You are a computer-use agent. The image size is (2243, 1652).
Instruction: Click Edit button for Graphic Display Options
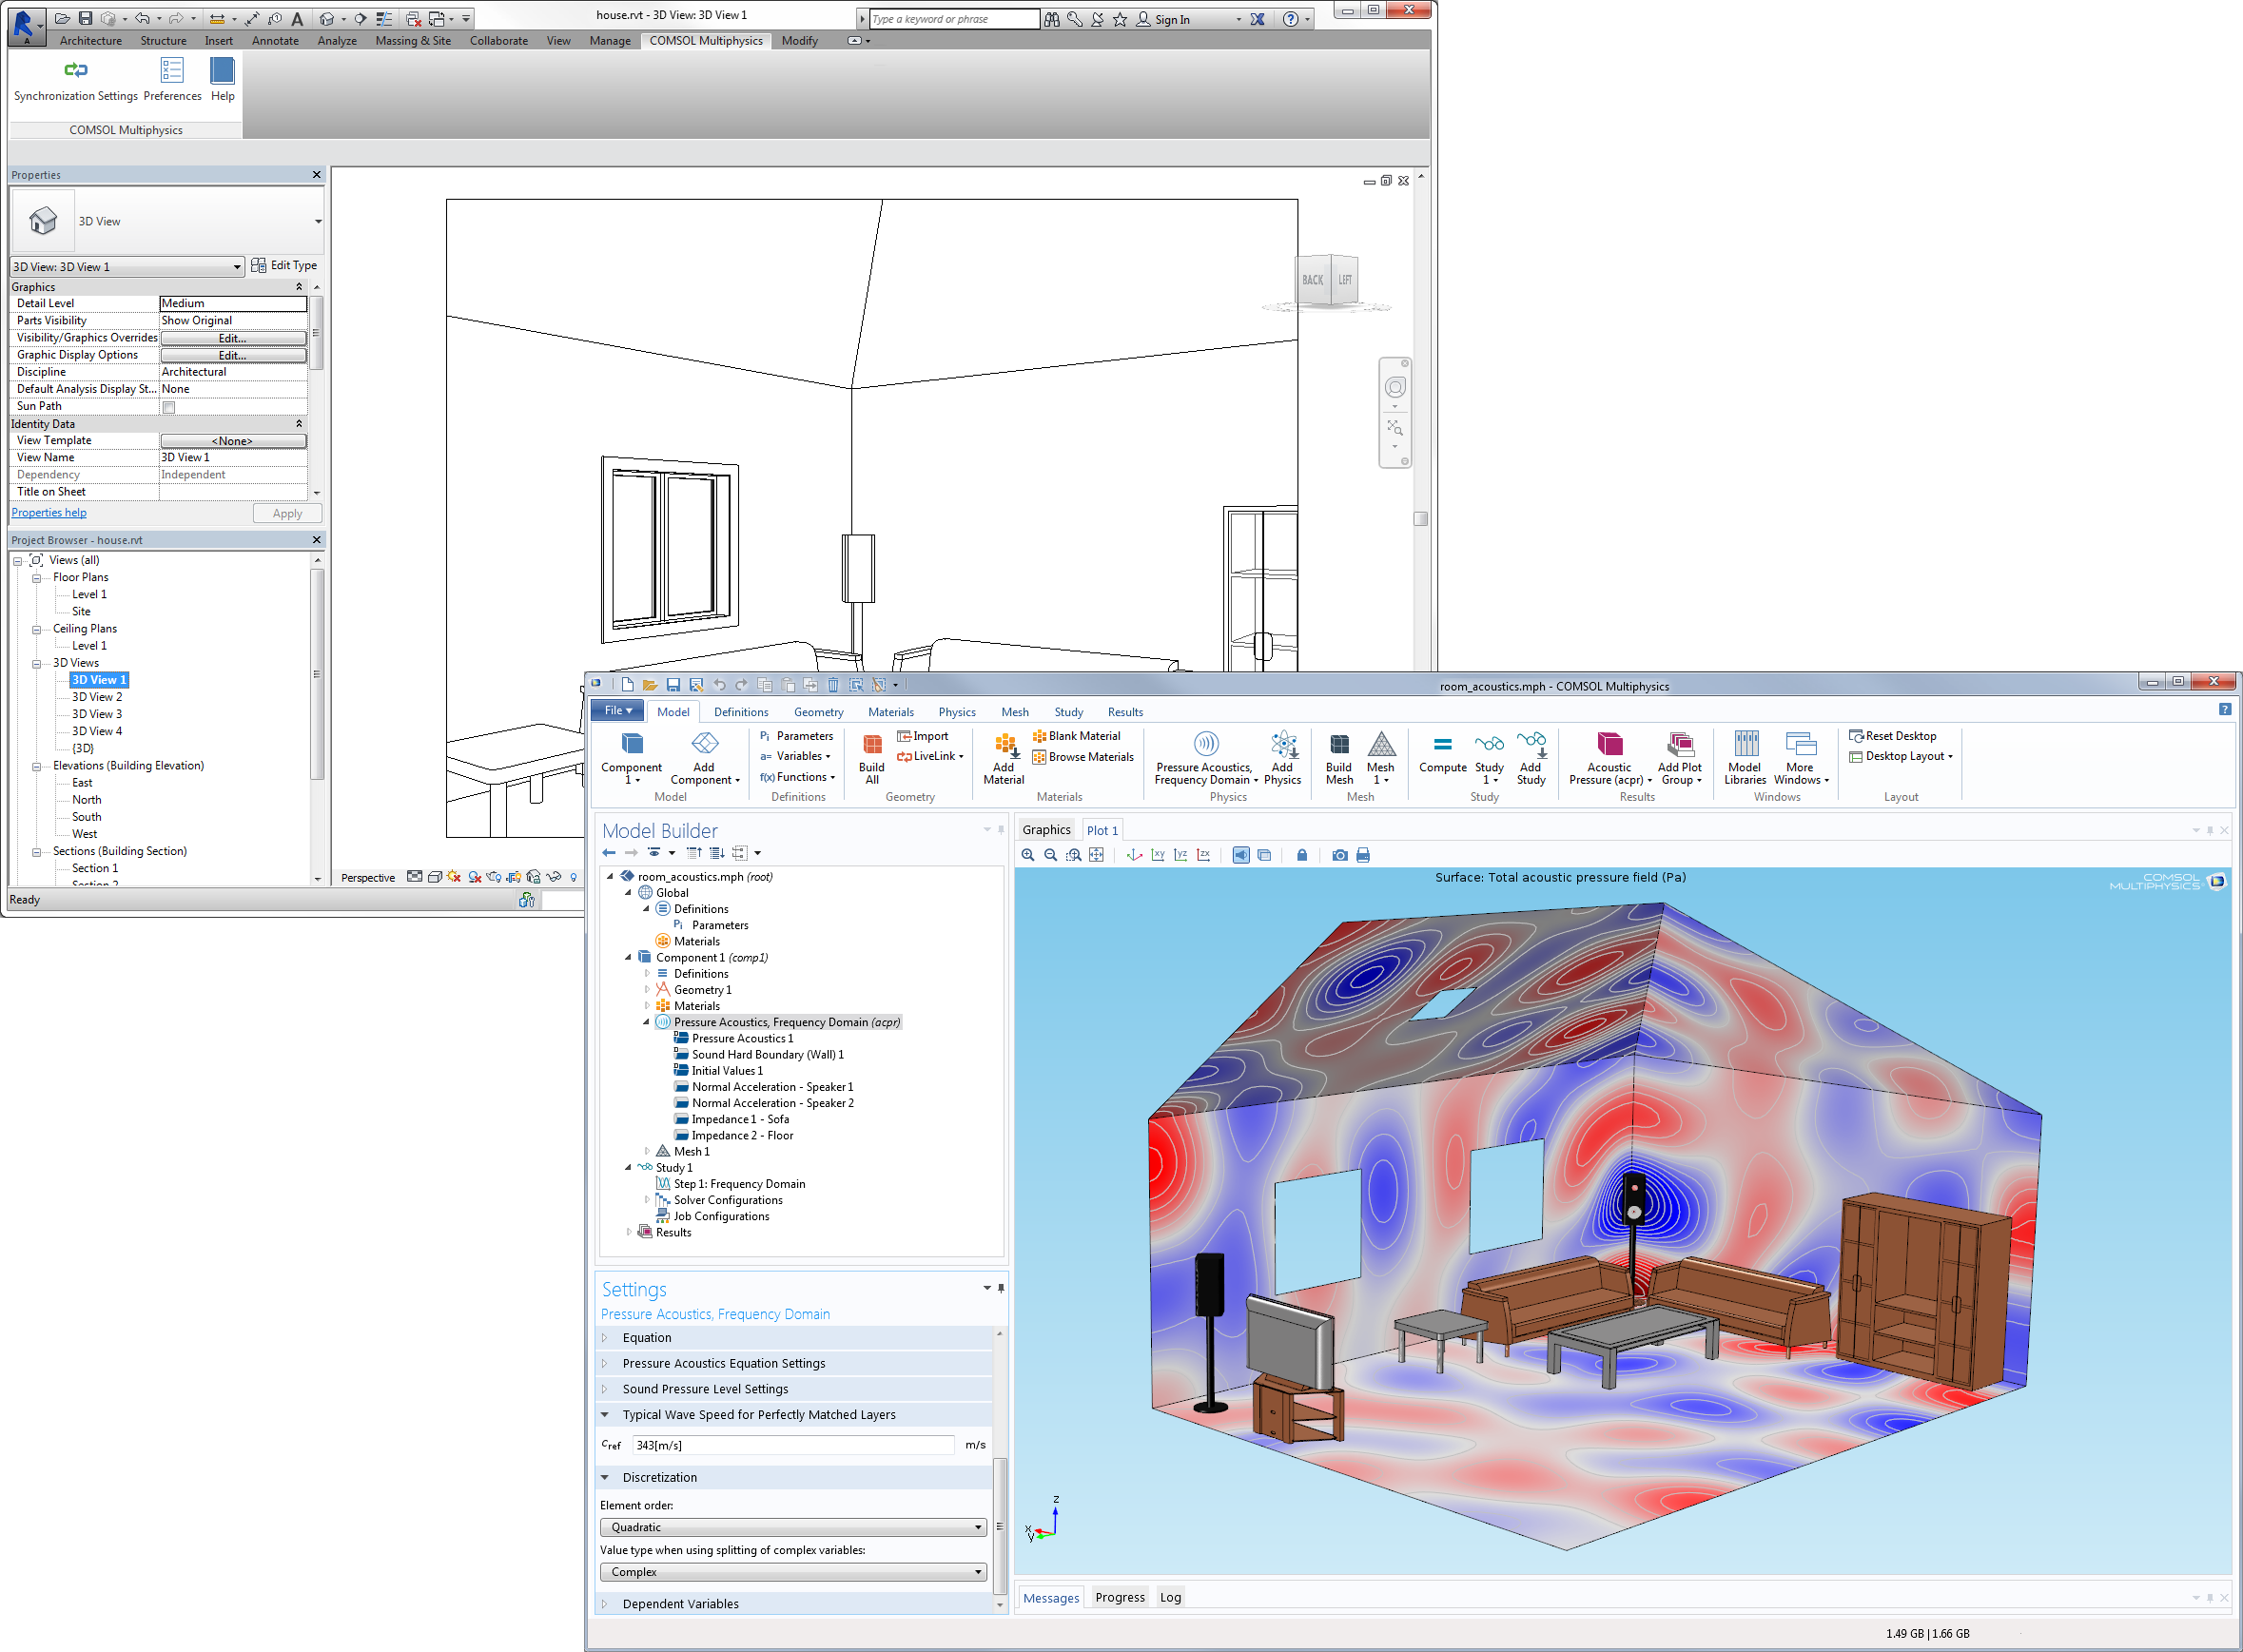coord(233,356)
